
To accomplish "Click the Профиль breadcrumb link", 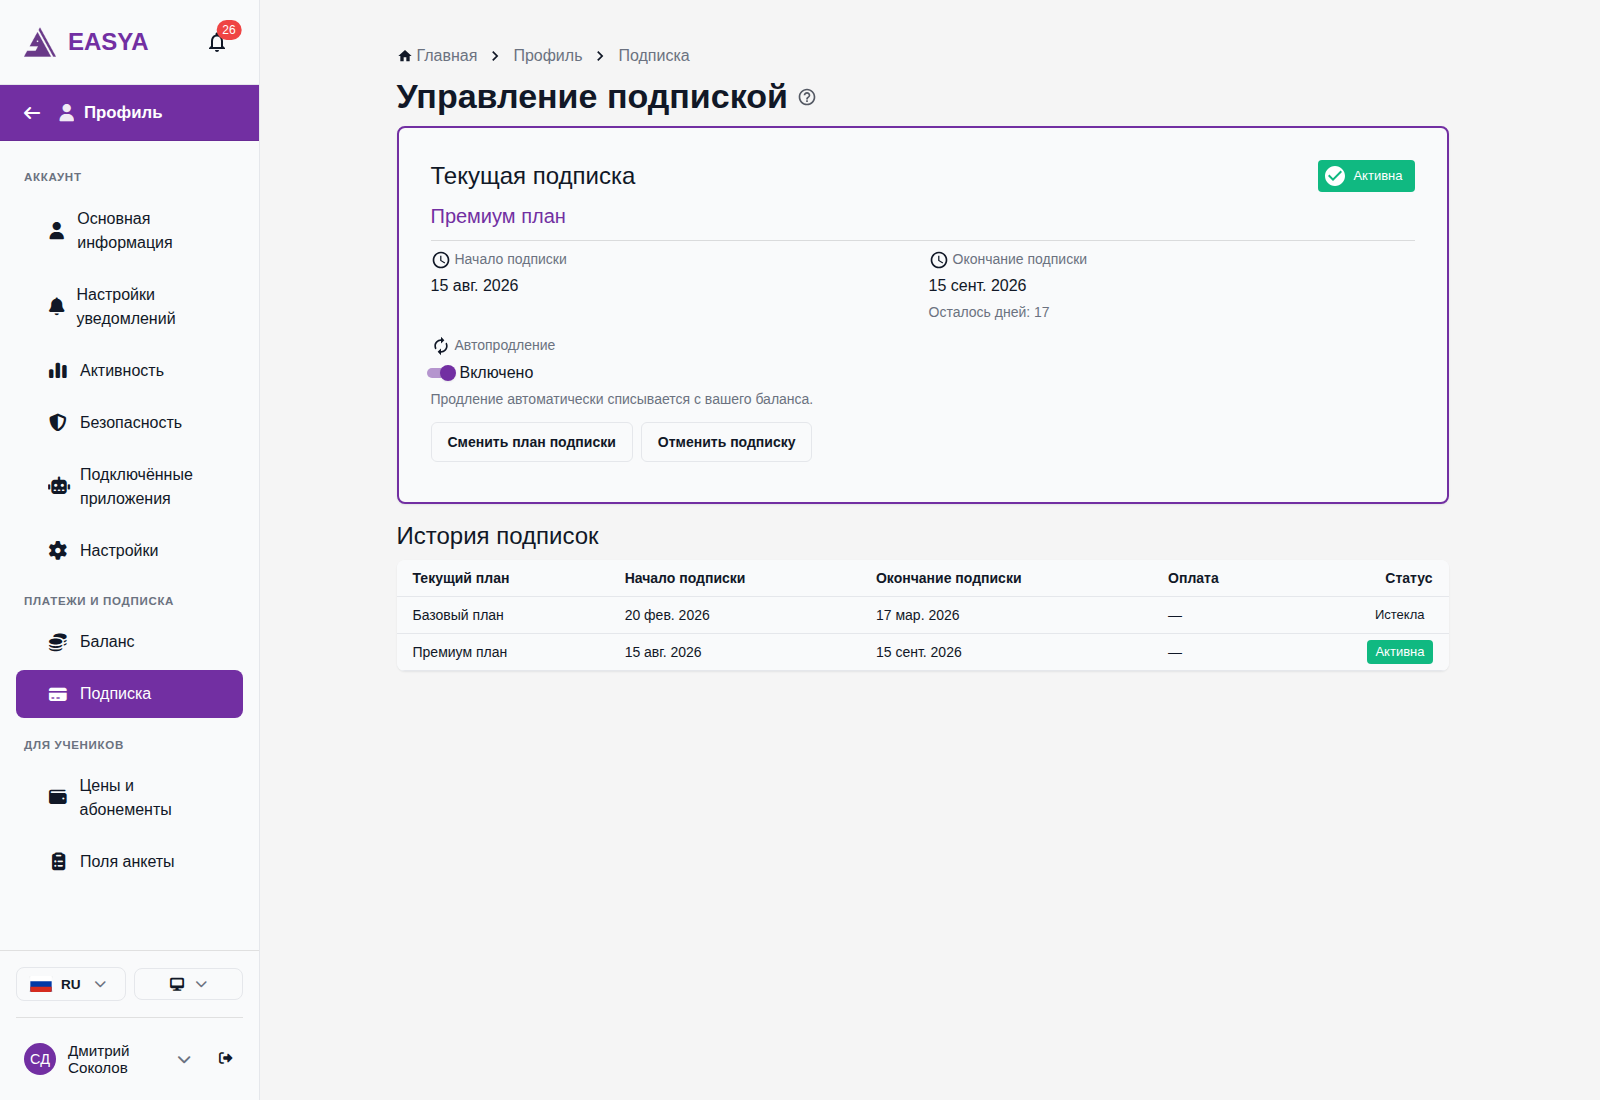I will [x=548, y=56].
